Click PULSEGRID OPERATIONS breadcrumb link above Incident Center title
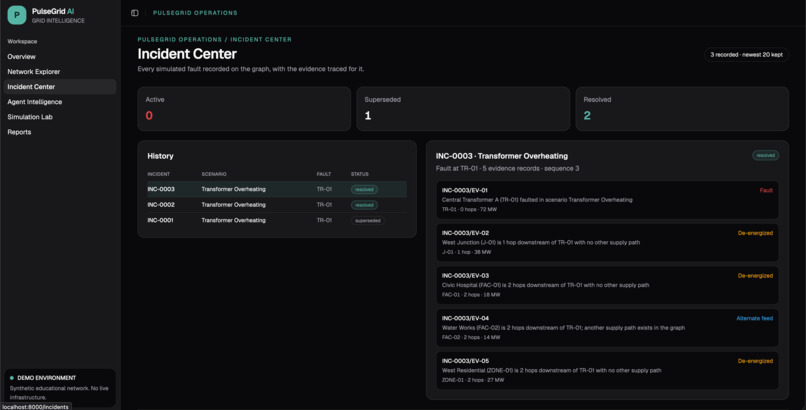806x410 pixels. coord(179,40)
